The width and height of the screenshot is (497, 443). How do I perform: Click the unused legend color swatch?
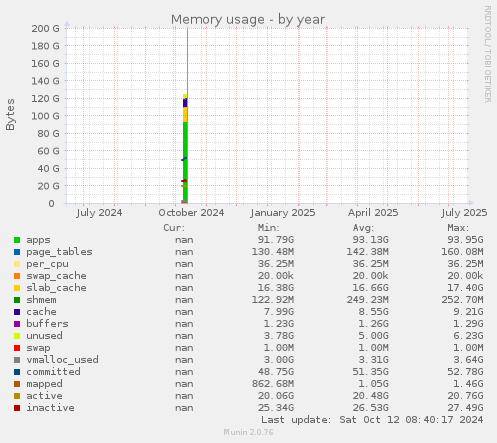[17, 336]
